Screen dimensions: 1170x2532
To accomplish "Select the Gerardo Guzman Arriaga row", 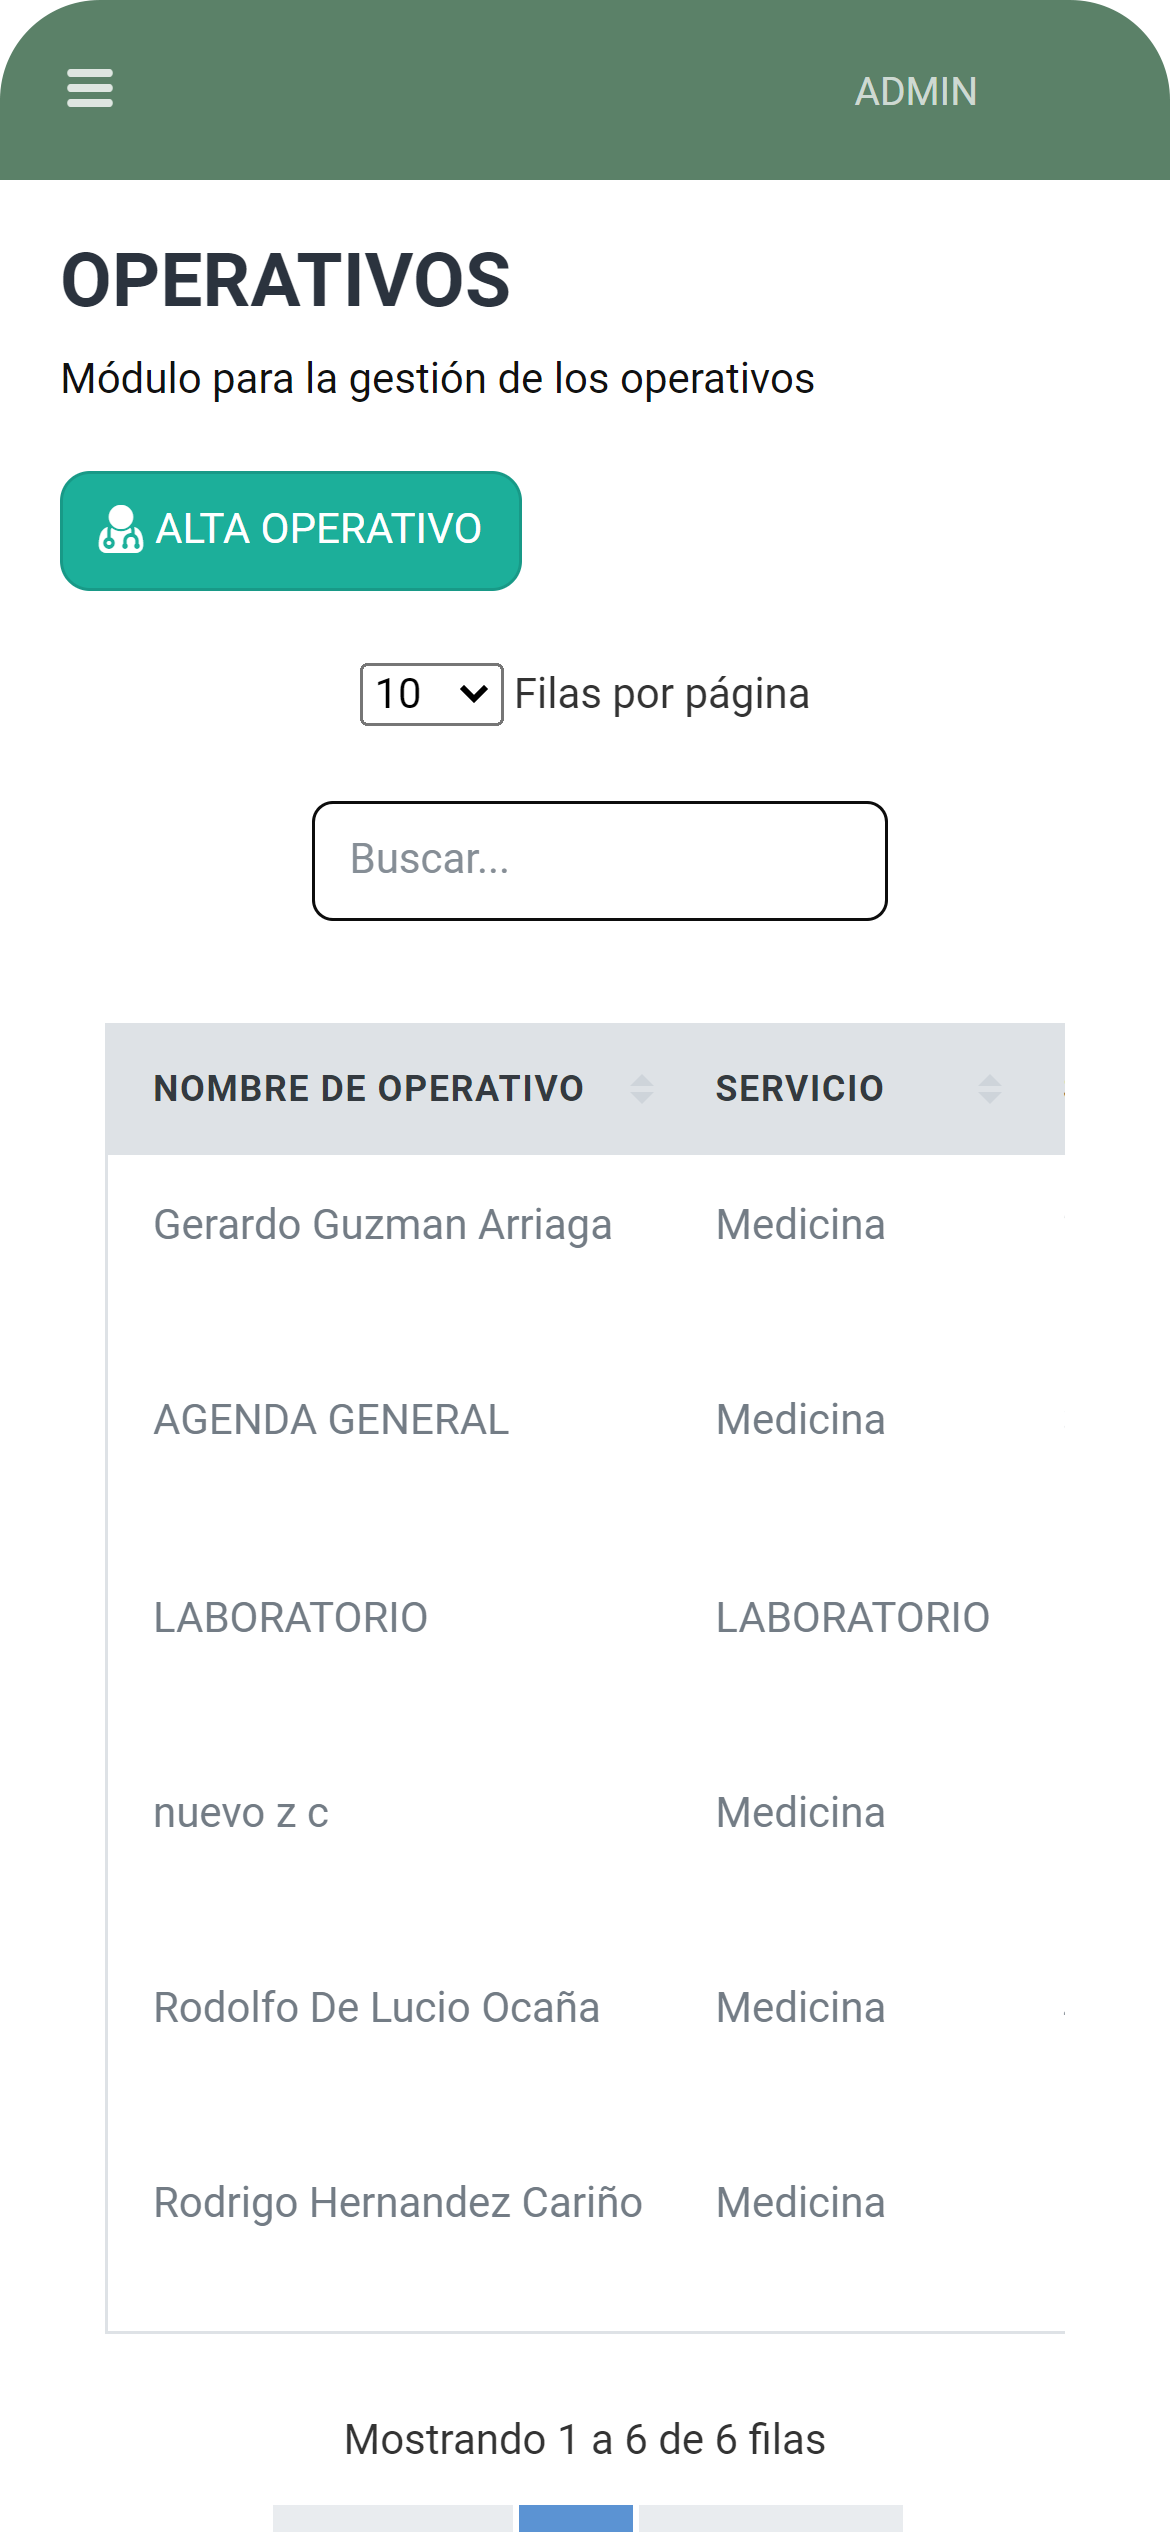I will [382, 1225].
